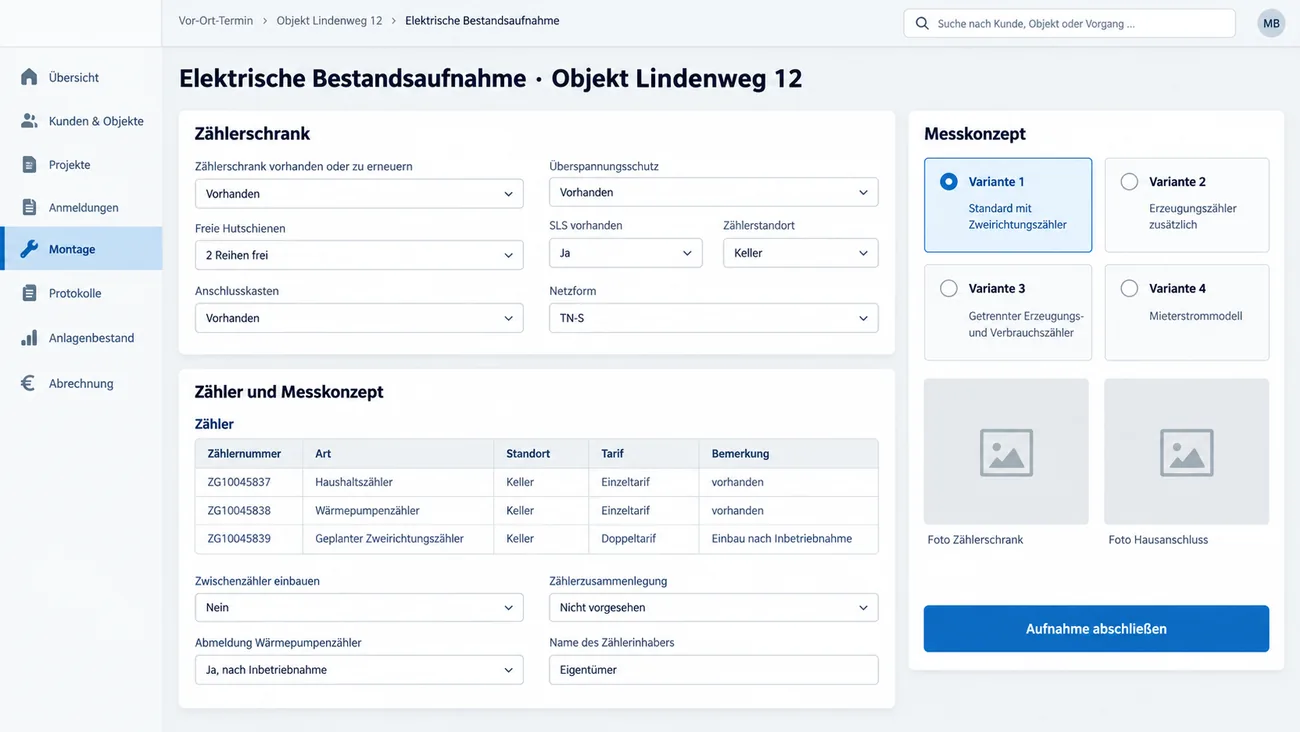
Task: Select Variante 2 Erzeugungszähler zusätzlich
Action: 1187,205
